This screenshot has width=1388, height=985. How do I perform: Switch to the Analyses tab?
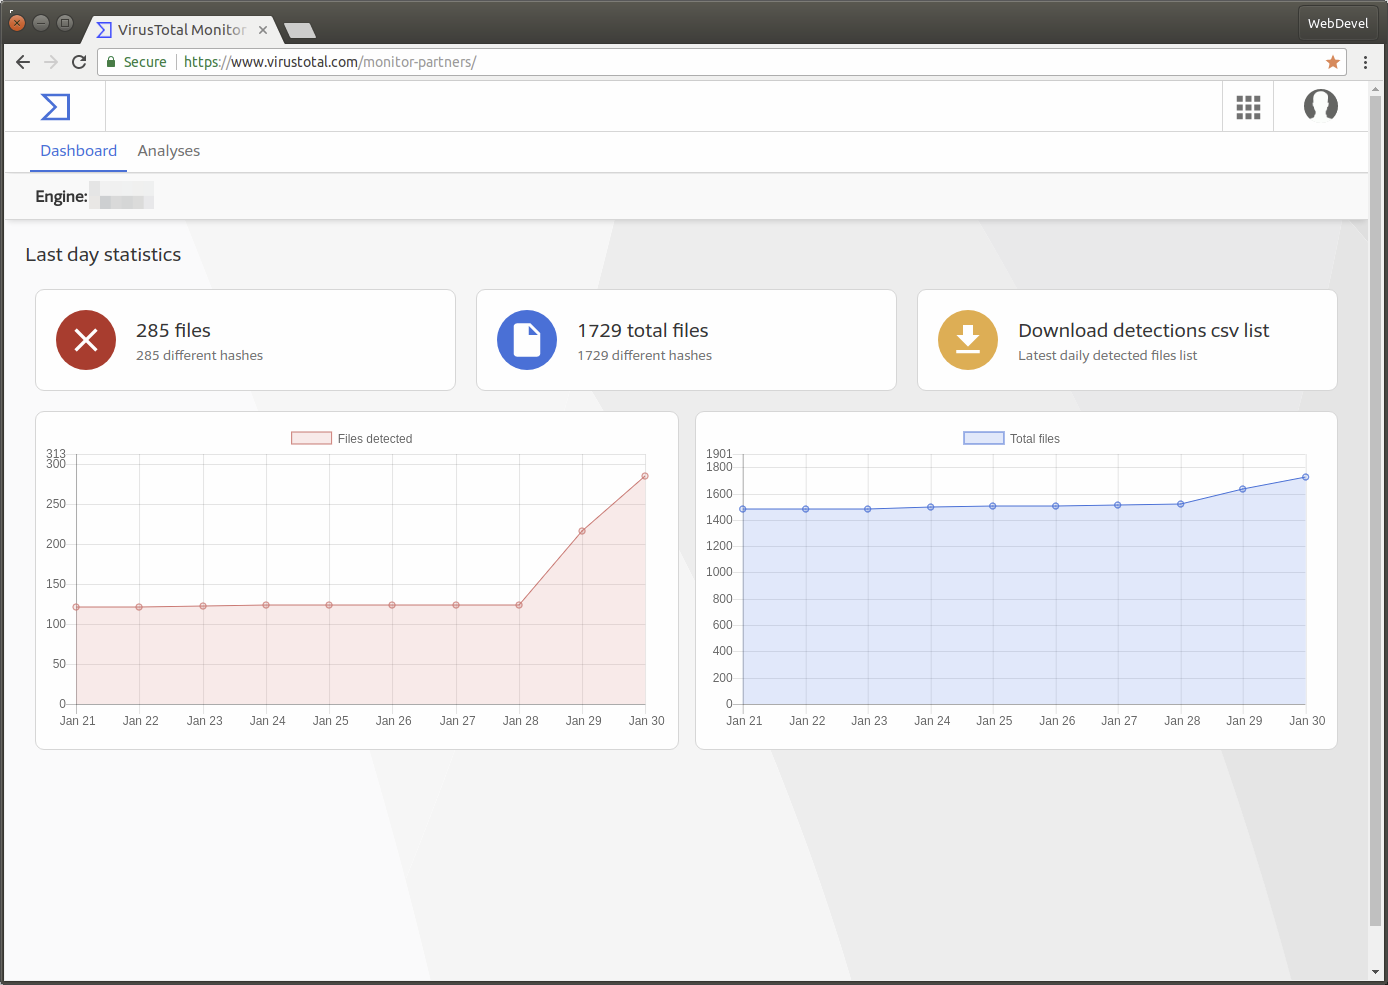click(169, 151)
